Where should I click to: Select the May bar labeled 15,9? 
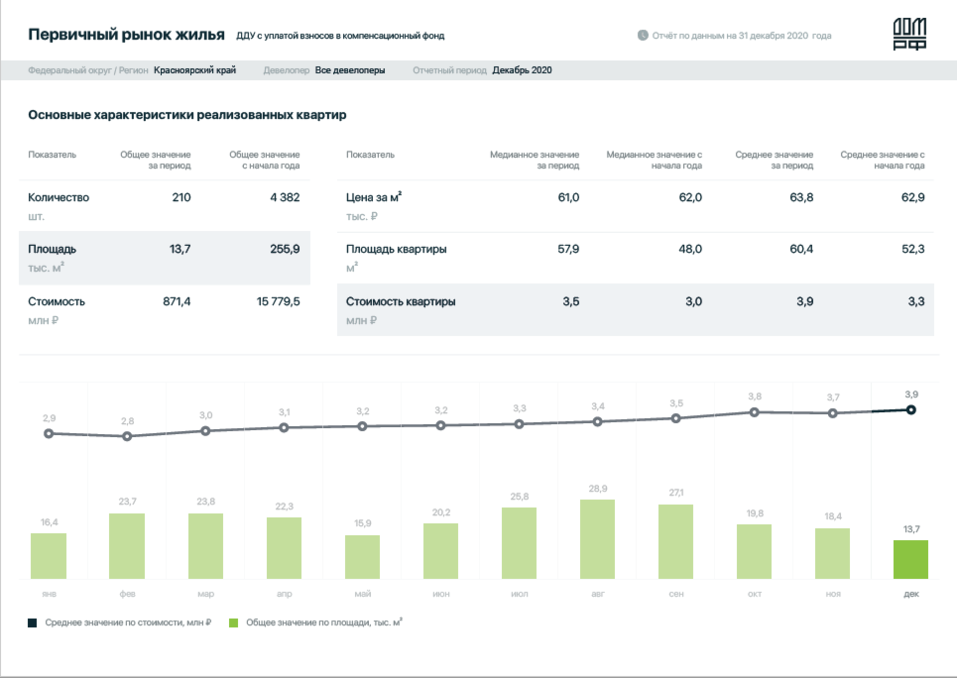[x=362, y=557]
